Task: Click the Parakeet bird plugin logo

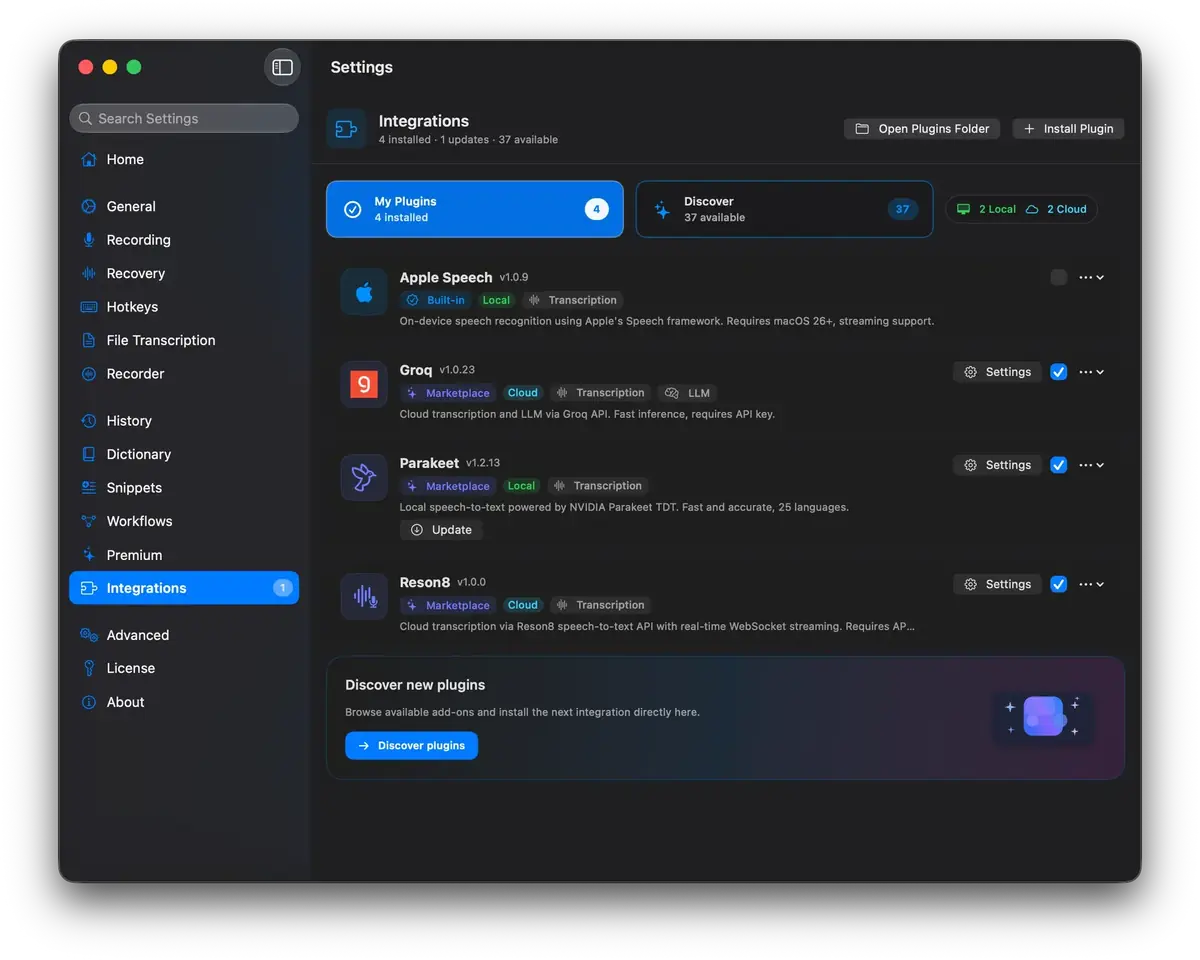Action: coord(364,477)
